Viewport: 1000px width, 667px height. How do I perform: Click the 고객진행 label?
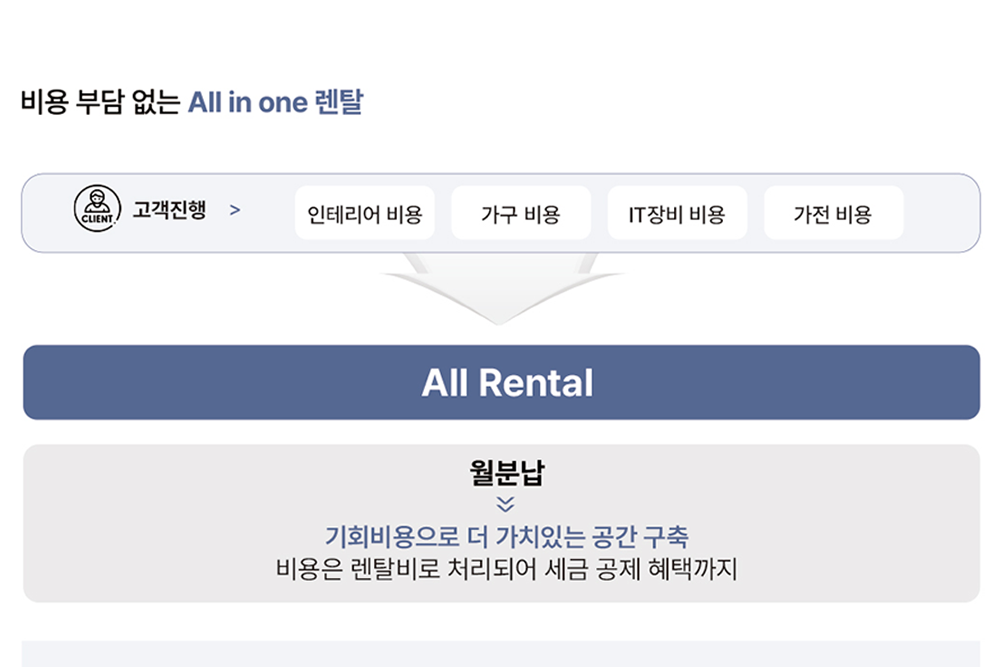(x=169, y=209)
